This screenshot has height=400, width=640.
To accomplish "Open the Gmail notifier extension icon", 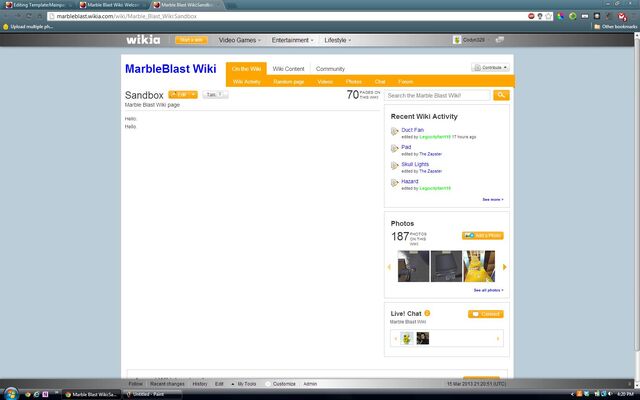I will (x=622, y=16).
